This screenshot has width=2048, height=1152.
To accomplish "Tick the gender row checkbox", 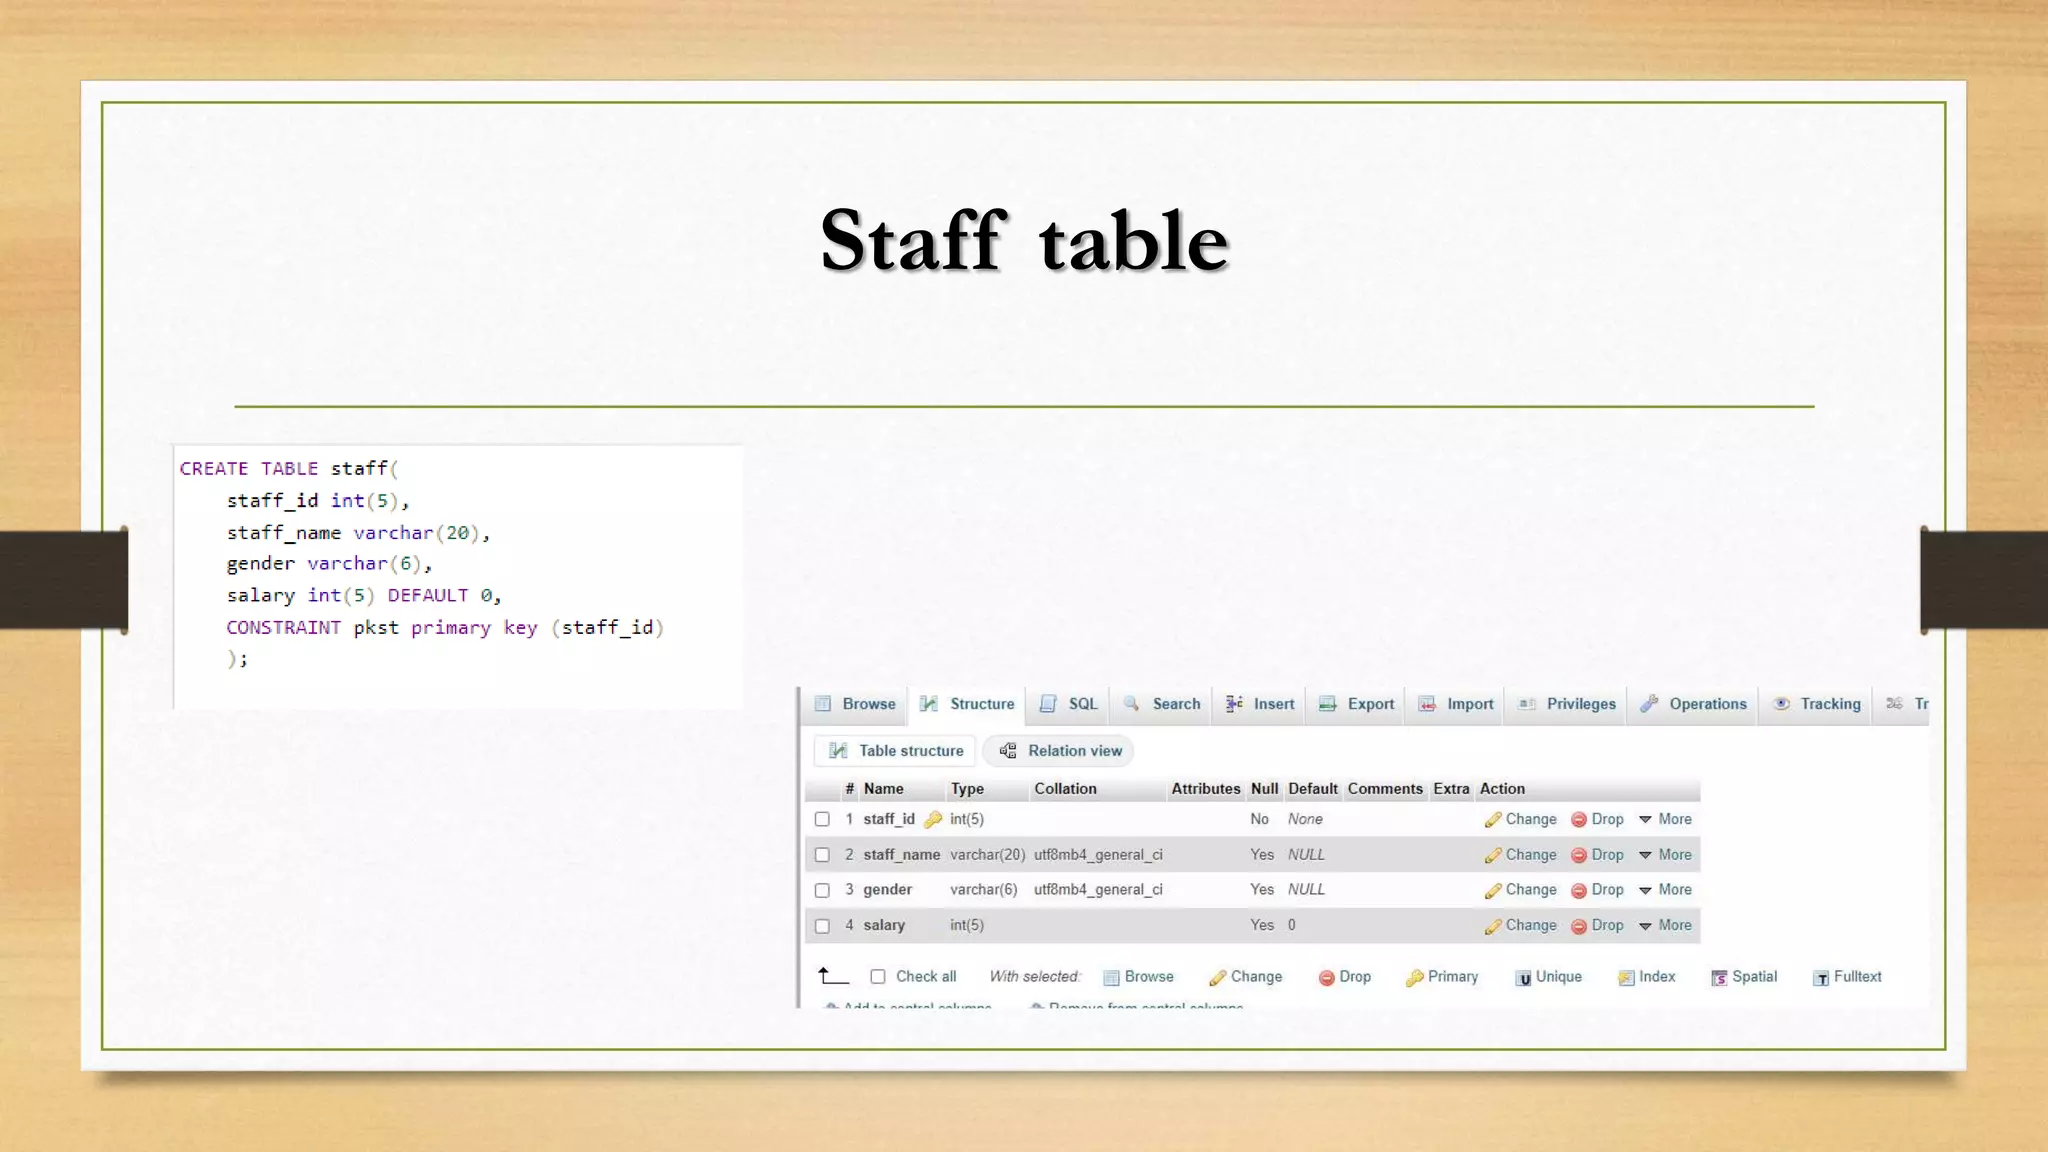I will [822, 890].
